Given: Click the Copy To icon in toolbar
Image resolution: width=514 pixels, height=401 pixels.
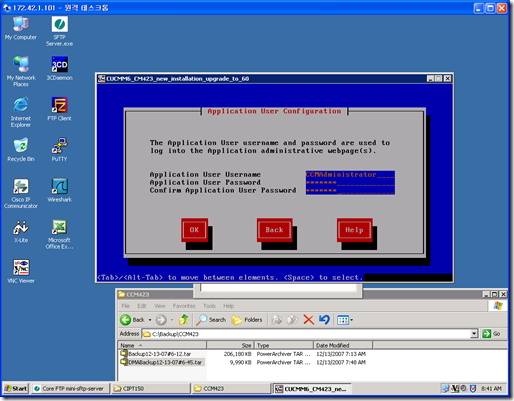Looking at the screenshot, I should (x=292, y=320).
